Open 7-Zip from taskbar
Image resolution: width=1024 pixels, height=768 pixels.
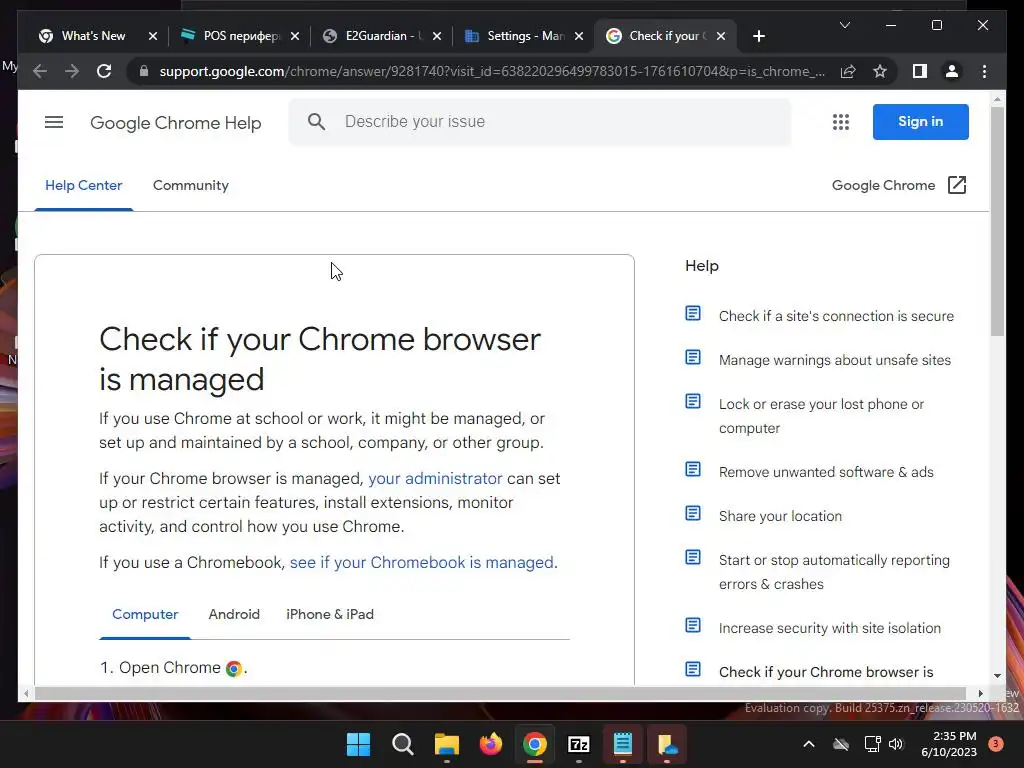(579, 744)
